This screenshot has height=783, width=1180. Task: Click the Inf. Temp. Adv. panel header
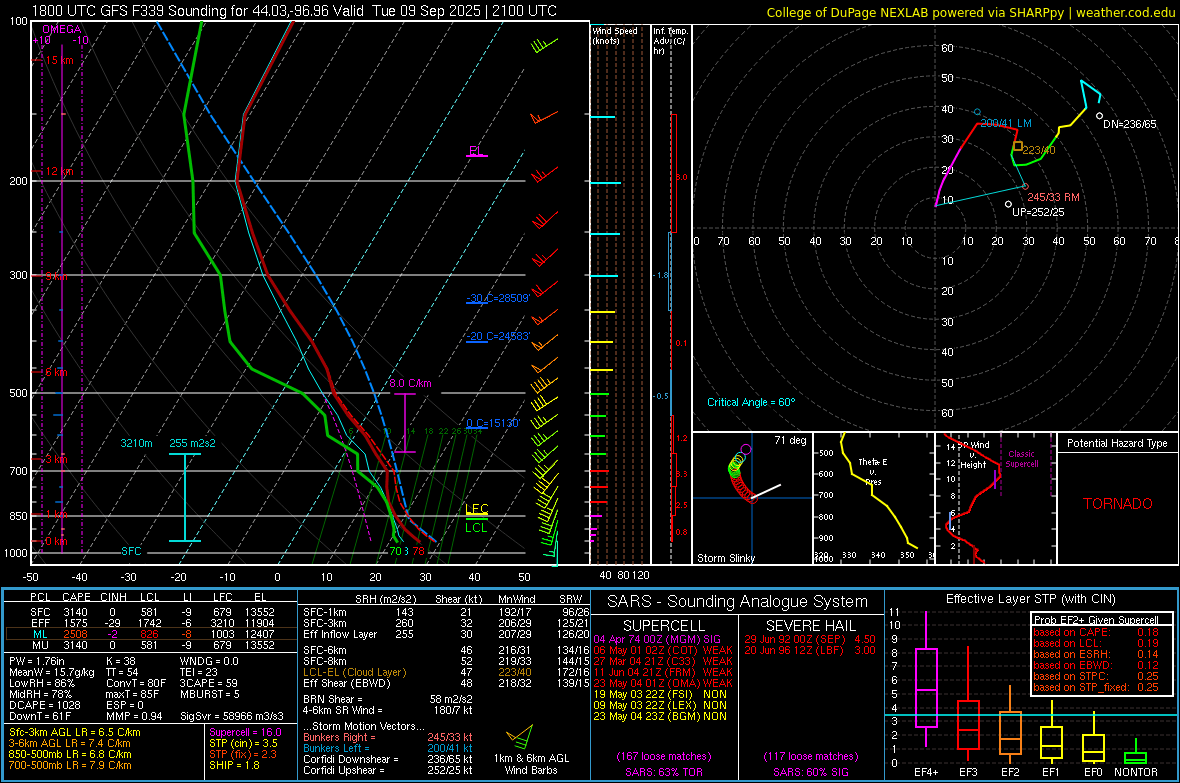tap(669, 41)
